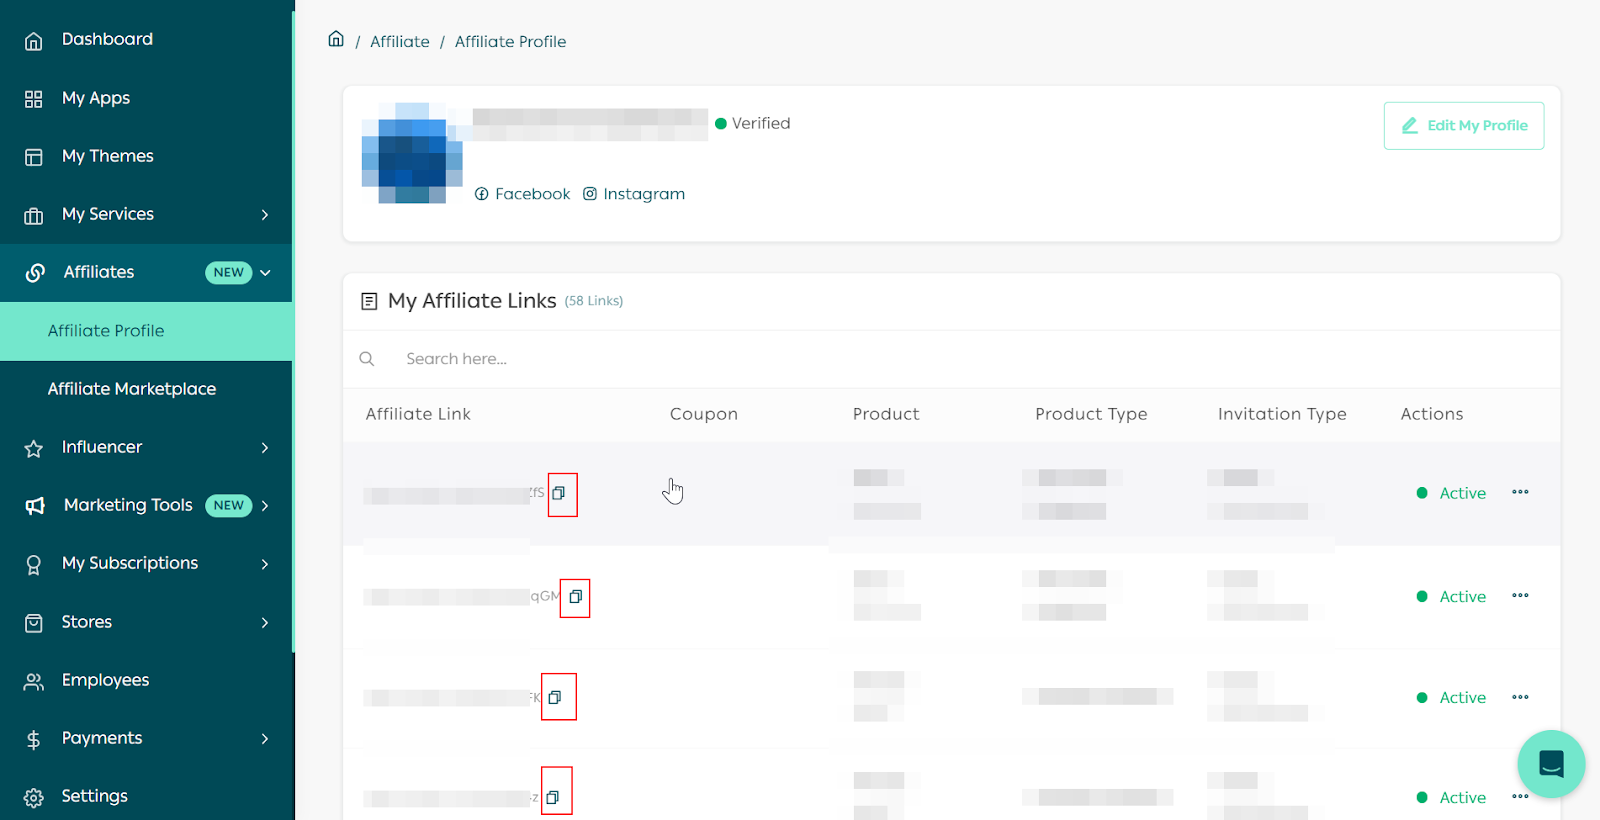Open the Facebook profile link

tap(522, 194)
